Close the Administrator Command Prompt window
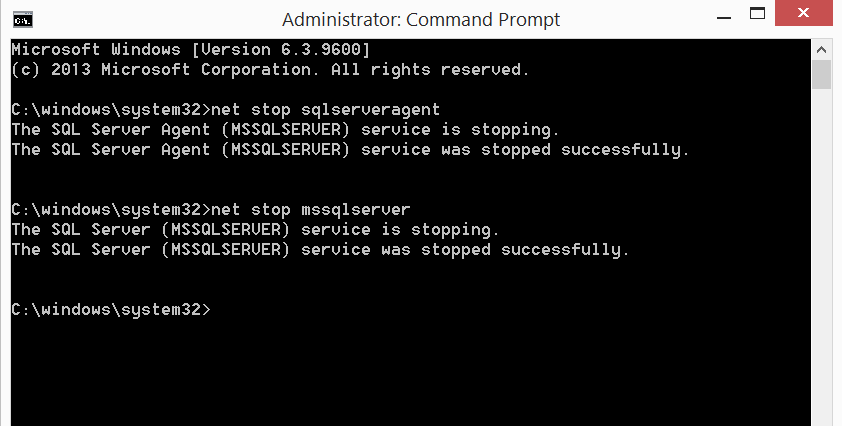This screenshot has width=842, height=426. [803, 13]
